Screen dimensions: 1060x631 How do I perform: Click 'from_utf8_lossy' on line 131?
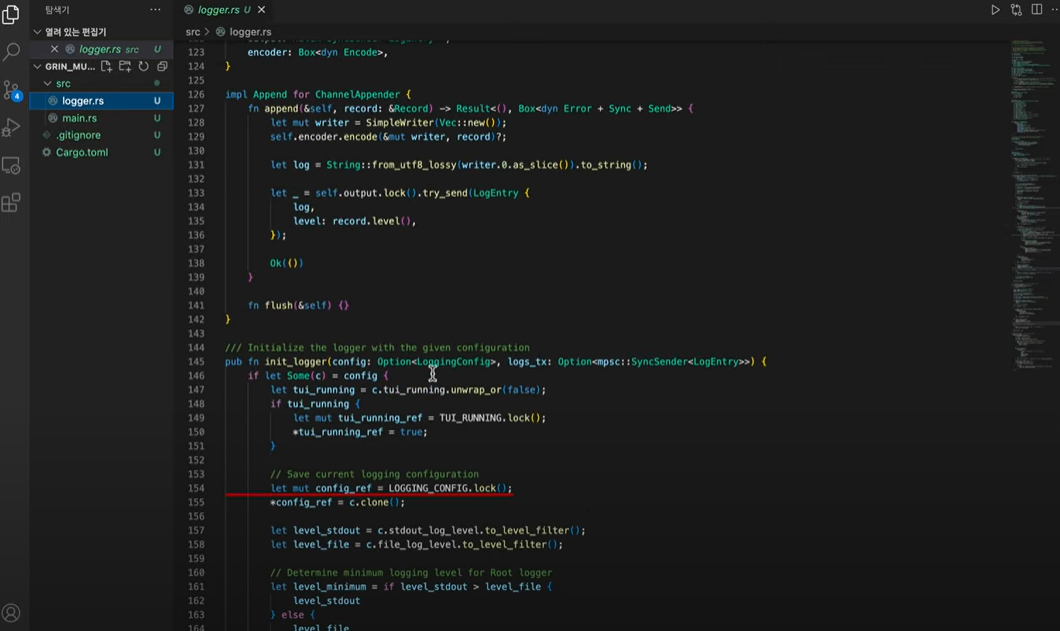(414, 165)
